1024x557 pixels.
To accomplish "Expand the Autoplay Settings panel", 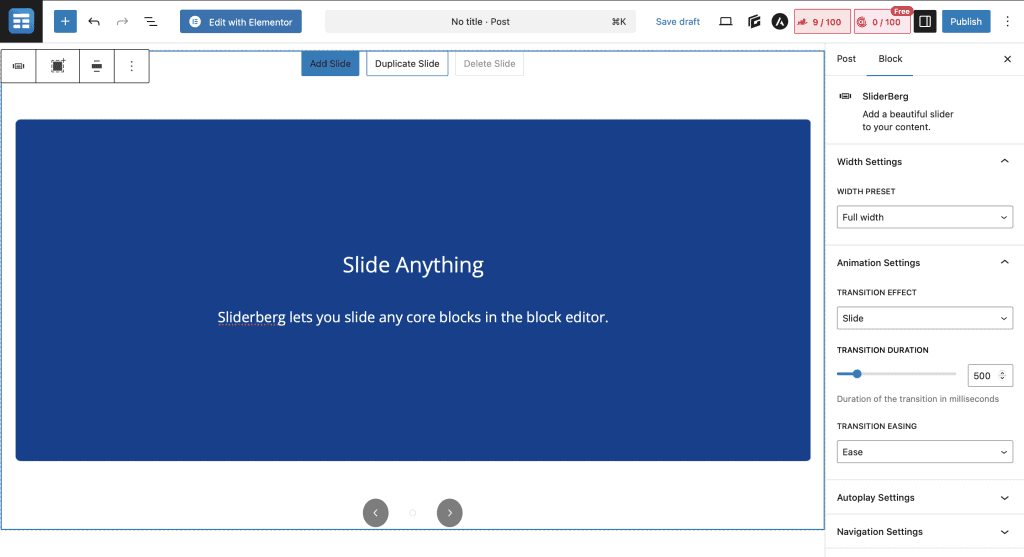I will point(924,498).
